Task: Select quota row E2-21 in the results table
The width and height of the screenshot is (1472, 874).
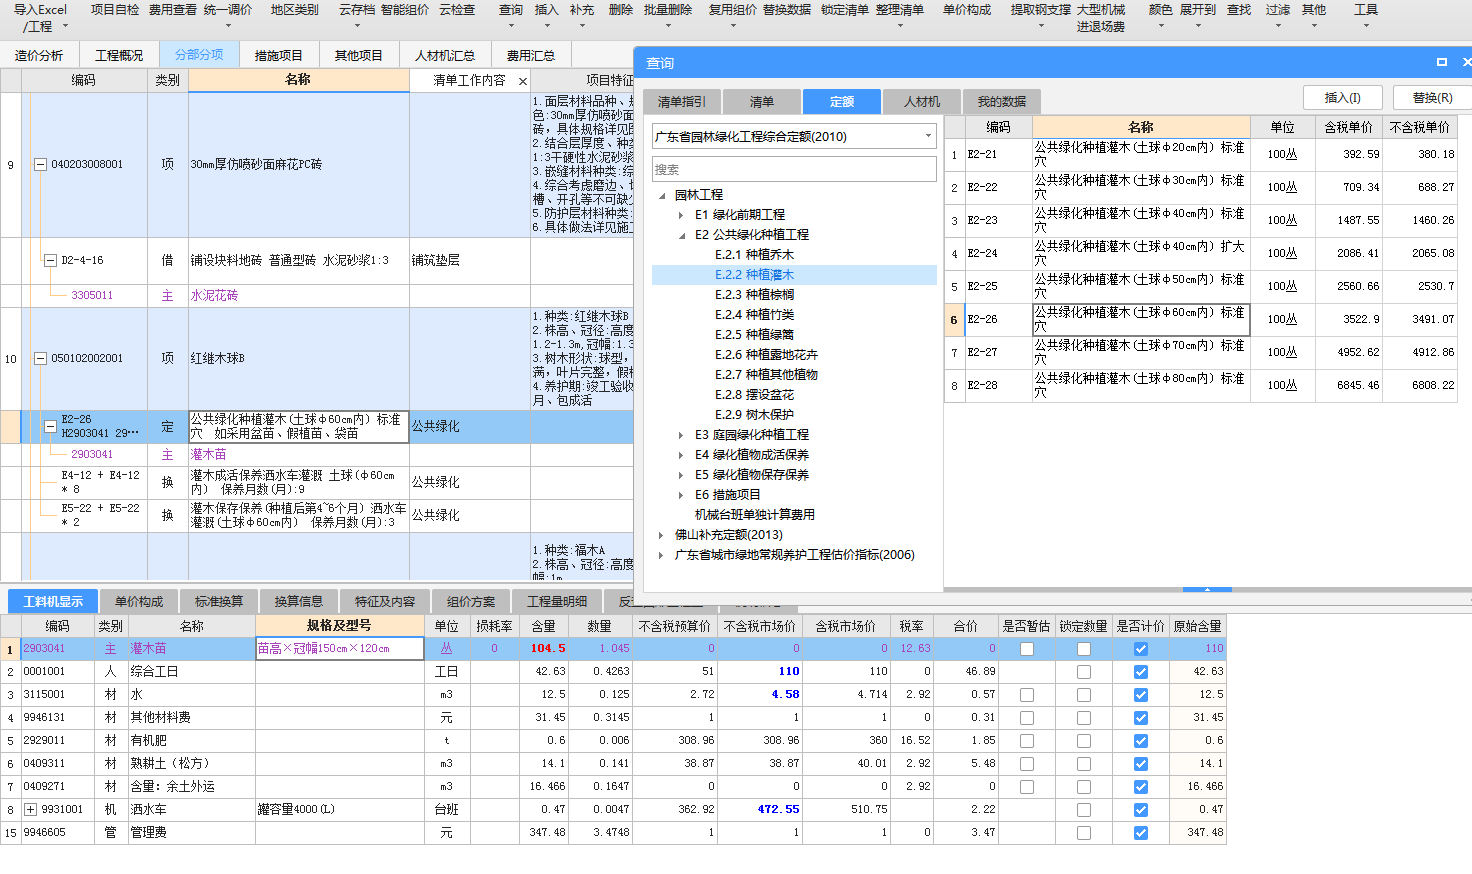Action: point(1200,154)
